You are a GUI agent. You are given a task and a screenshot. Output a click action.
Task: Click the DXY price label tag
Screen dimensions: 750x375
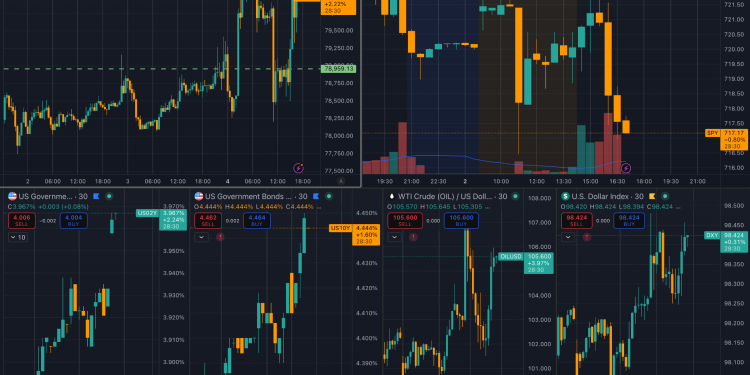[712, 235]
